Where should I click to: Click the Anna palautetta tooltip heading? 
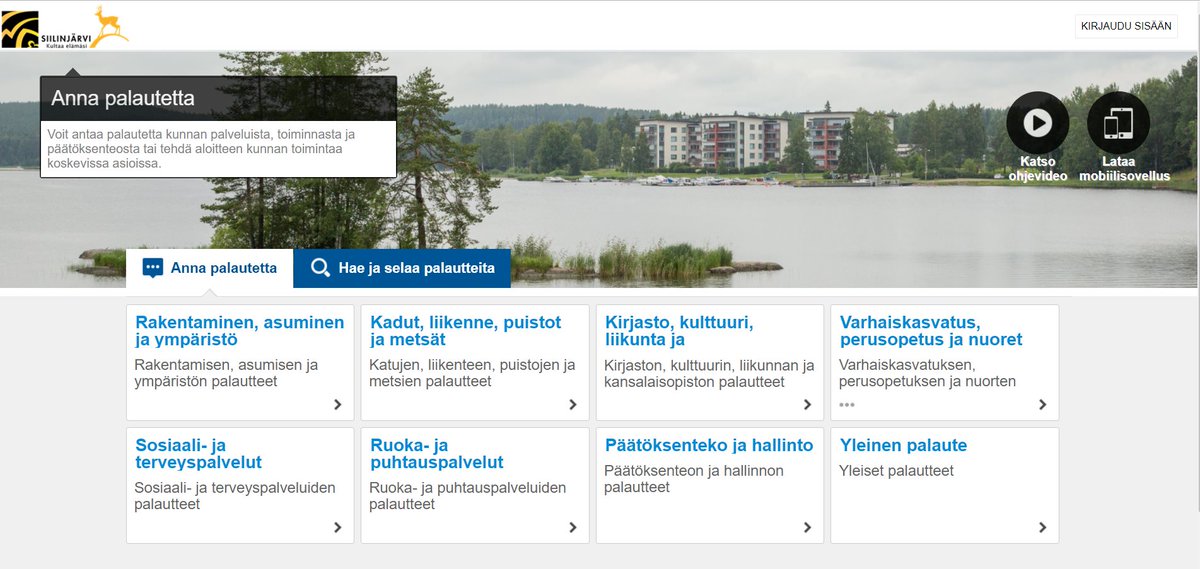click(x=123, y=99)
